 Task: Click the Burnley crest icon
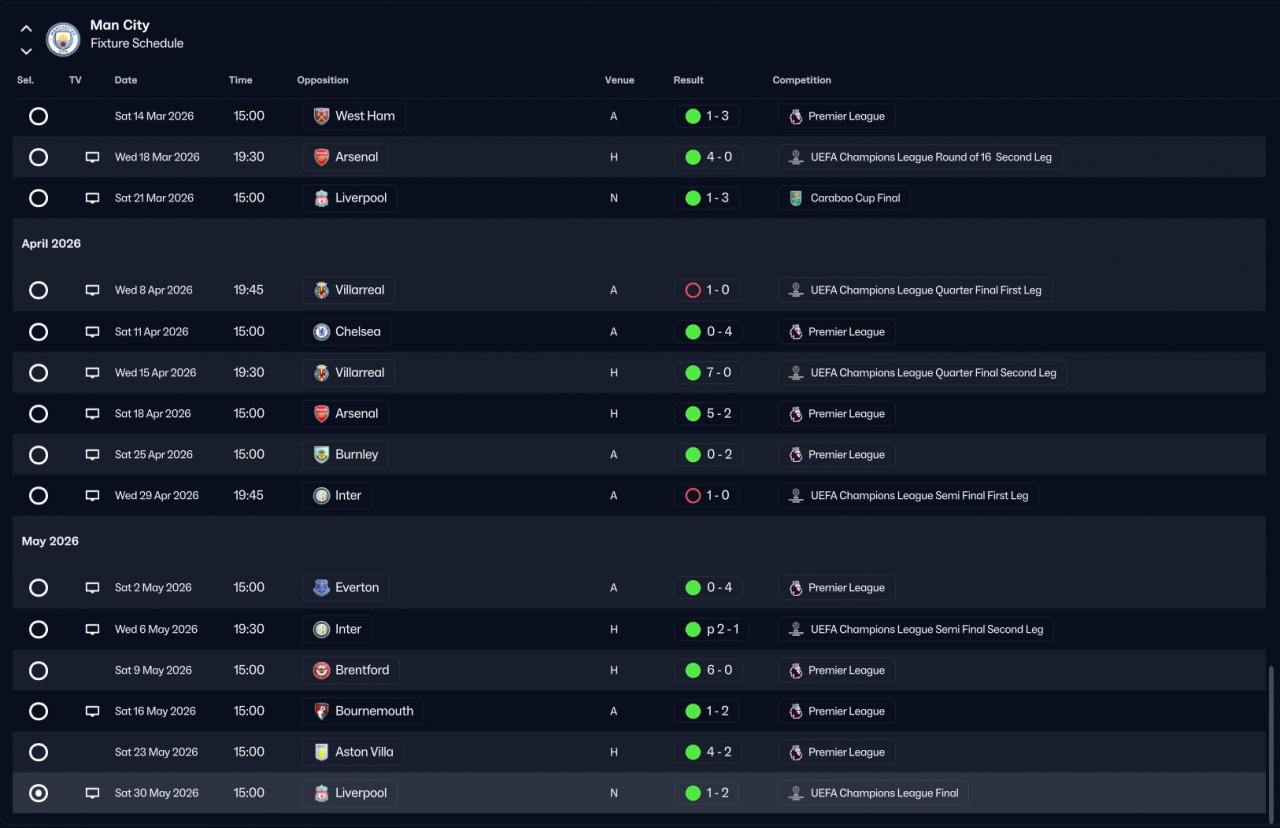pos(321,455)
